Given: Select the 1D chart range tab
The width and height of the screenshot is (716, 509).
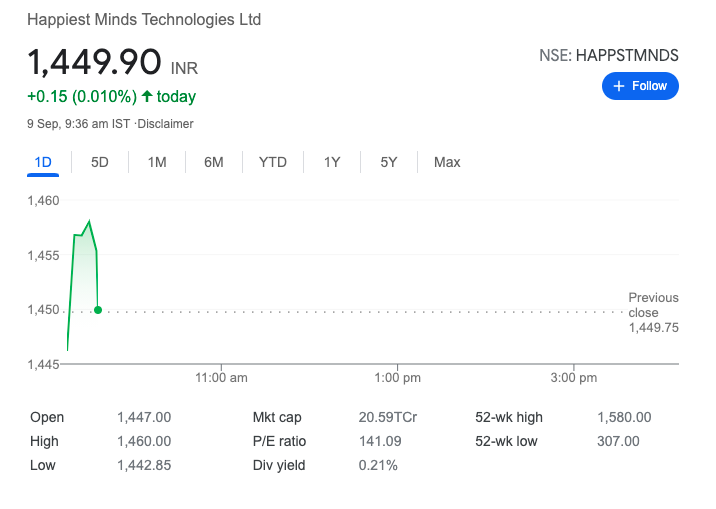Looking at the screenshot, I should [43, 162].
